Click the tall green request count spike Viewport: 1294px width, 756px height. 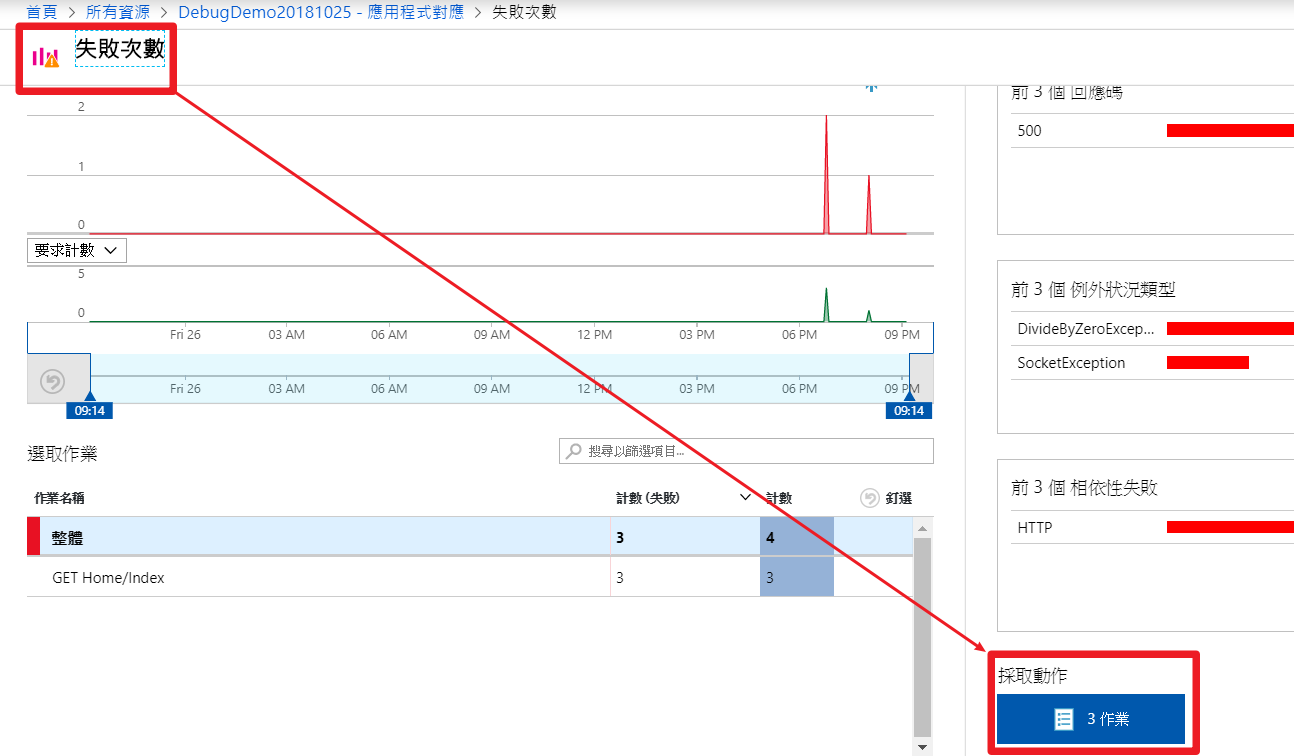coord(826,304)
